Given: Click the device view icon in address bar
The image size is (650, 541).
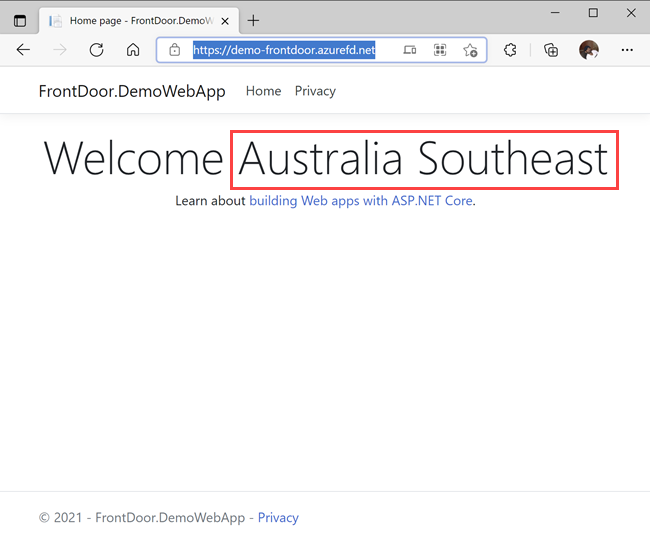Looking at the screenshot, I should click(410, 50).
